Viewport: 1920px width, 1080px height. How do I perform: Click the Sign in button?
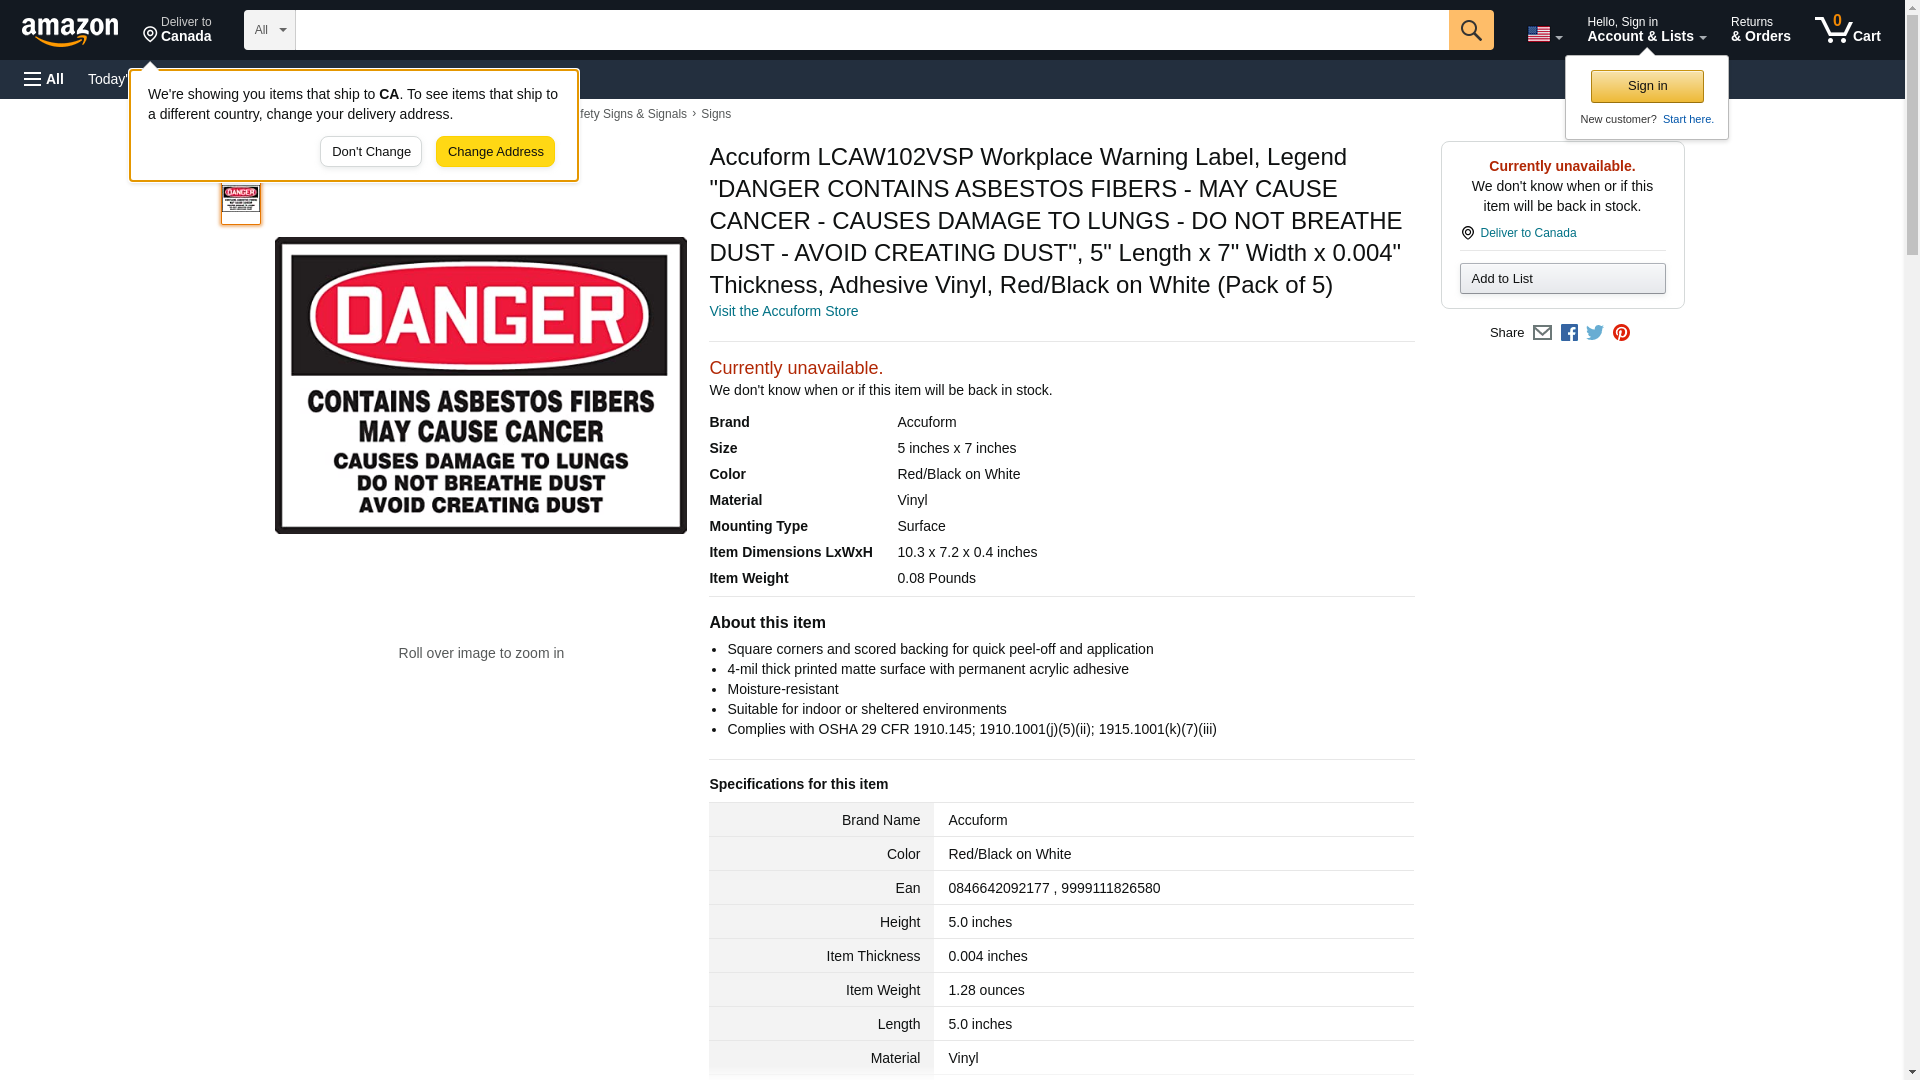click(1647, 86)
